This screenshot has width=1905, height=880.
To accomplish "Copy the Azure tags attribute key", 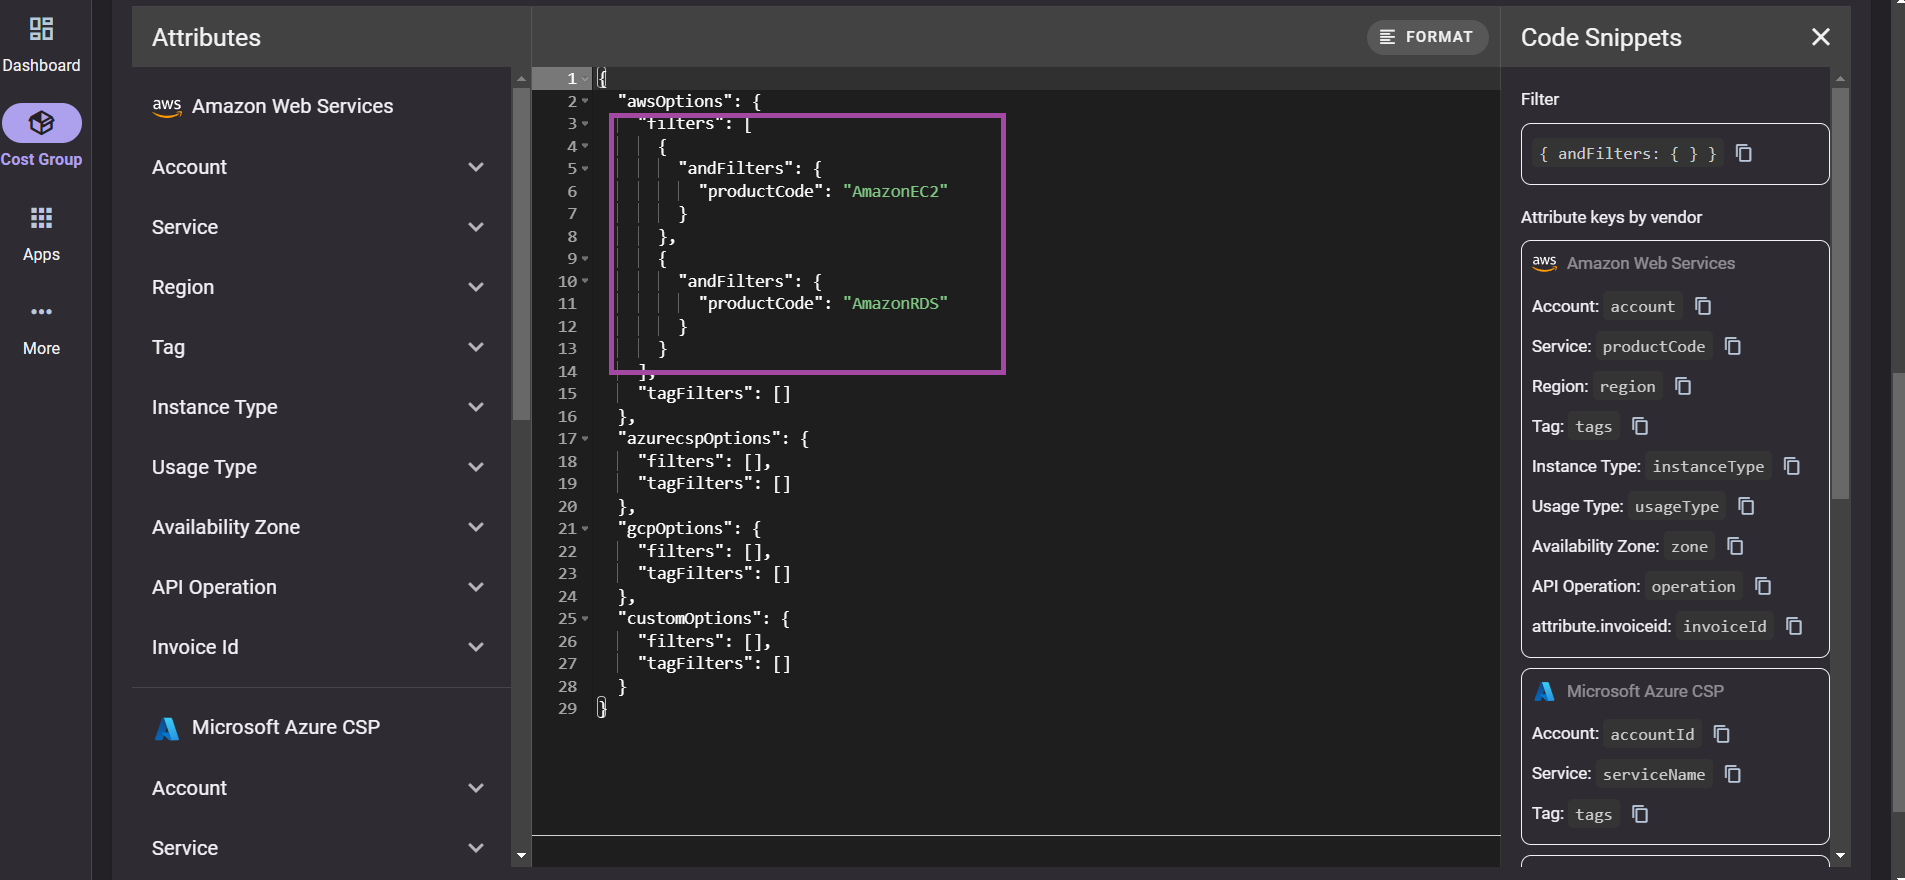I will tap(1640, 814).
